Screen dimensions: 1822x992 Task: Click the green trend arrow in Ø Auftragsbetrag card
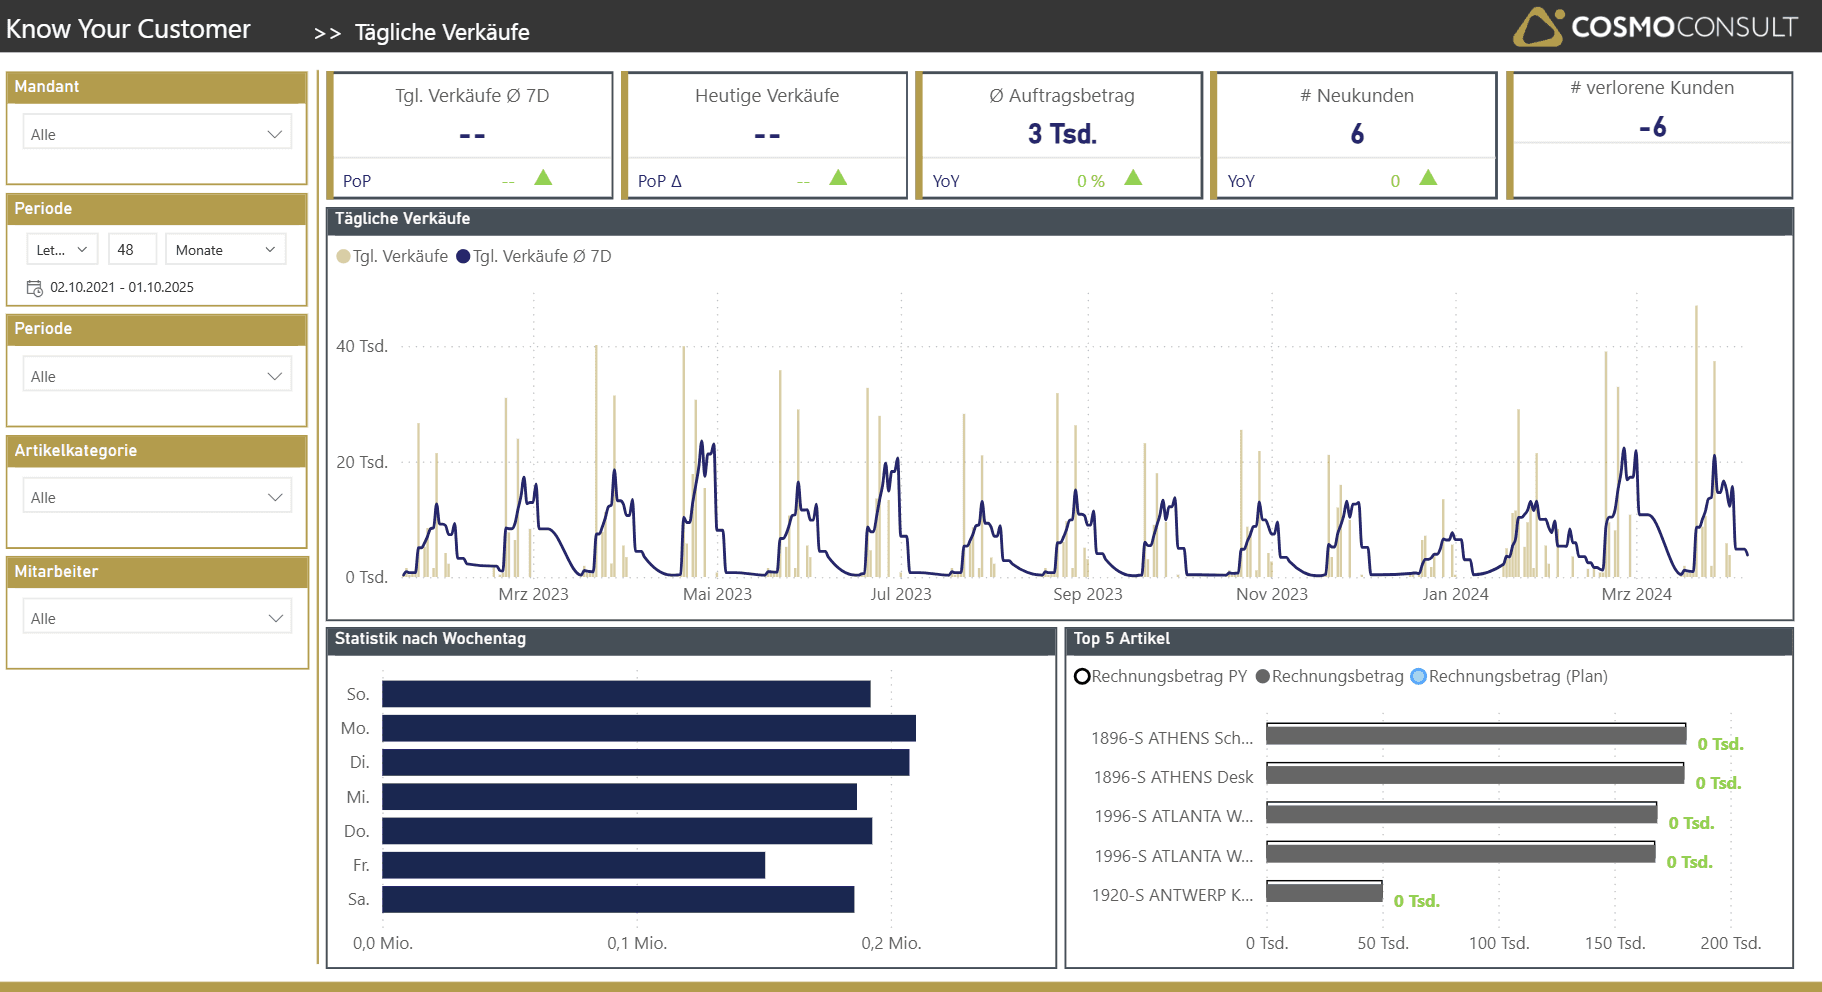1133,178
